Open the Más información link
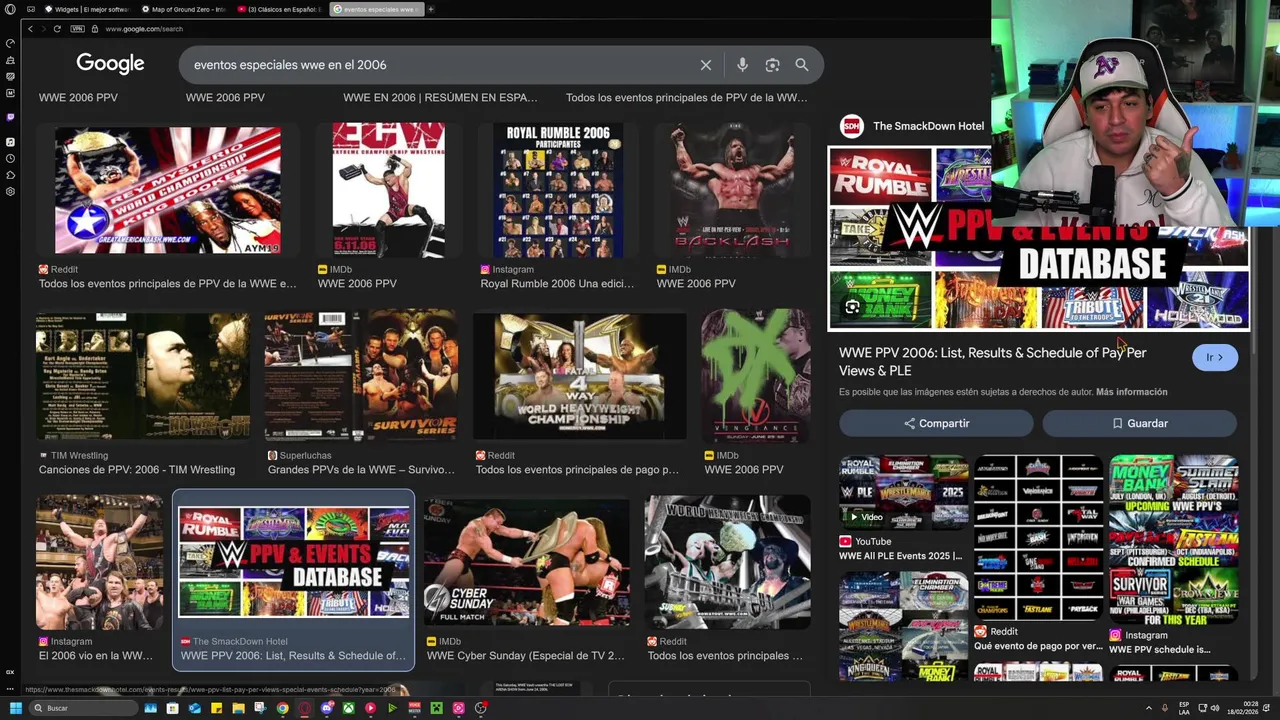 click(x=1131, y=392)
